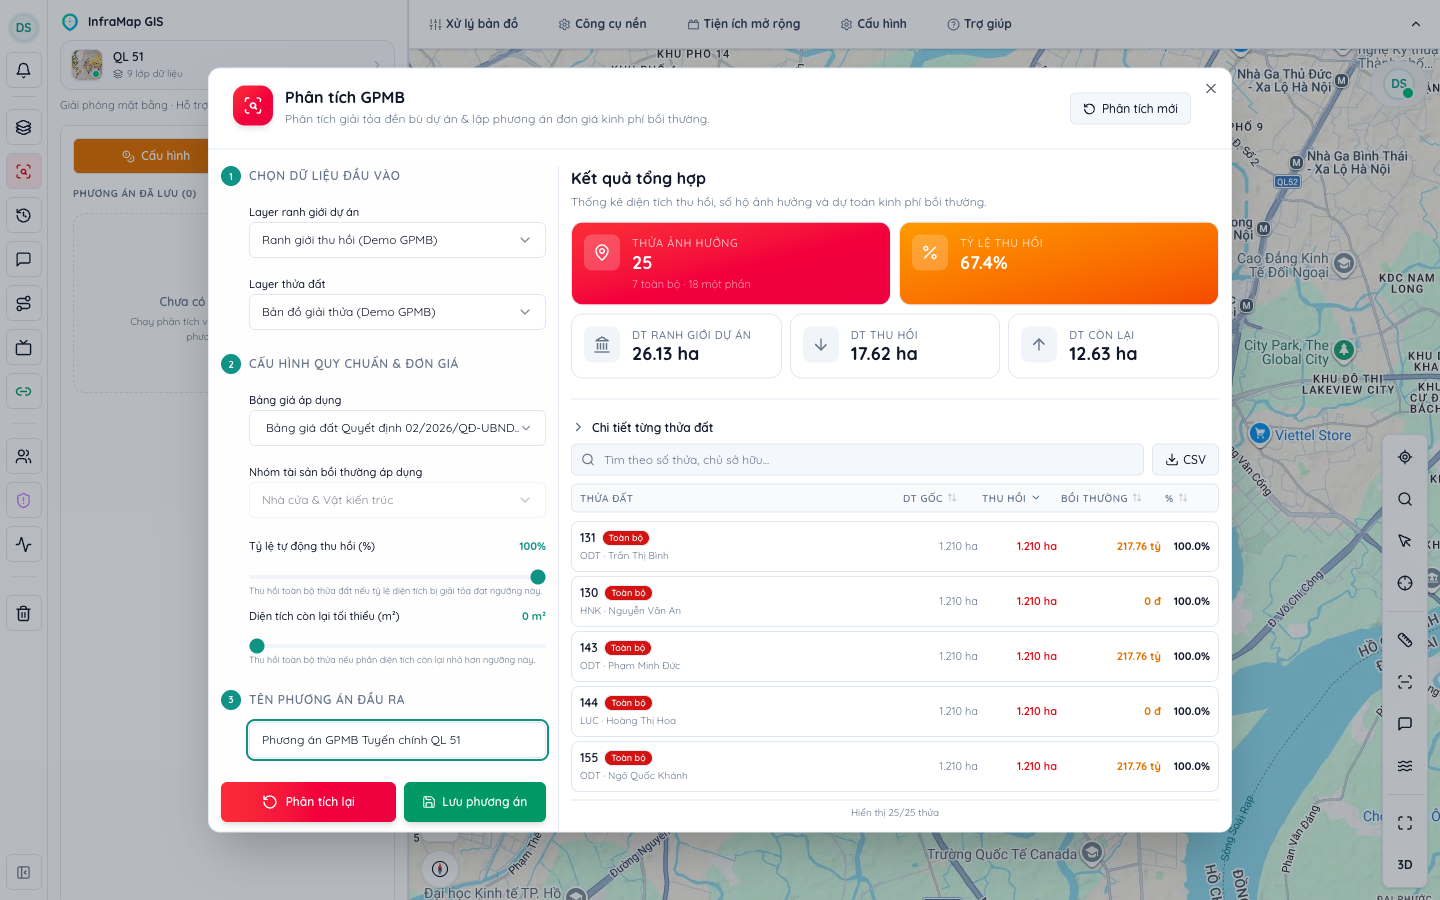
Task: Open the comments icon in left sidebar
Action: [24, 259]
